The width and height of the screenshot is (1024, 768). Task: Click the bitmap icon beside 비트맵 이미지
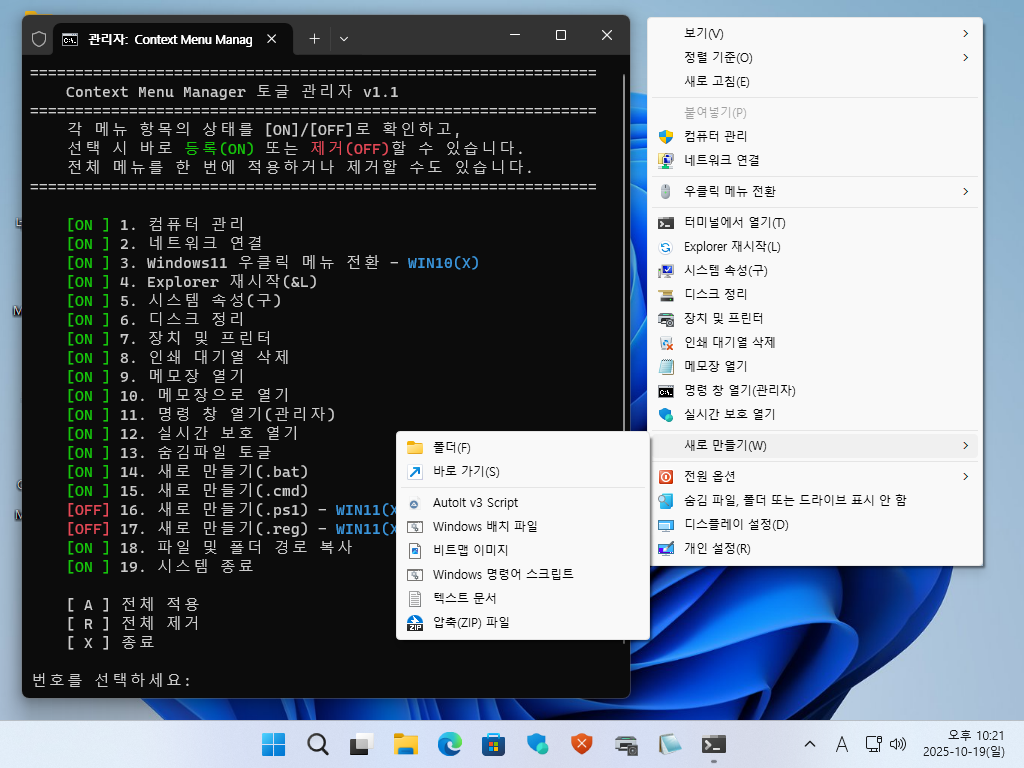415,551
